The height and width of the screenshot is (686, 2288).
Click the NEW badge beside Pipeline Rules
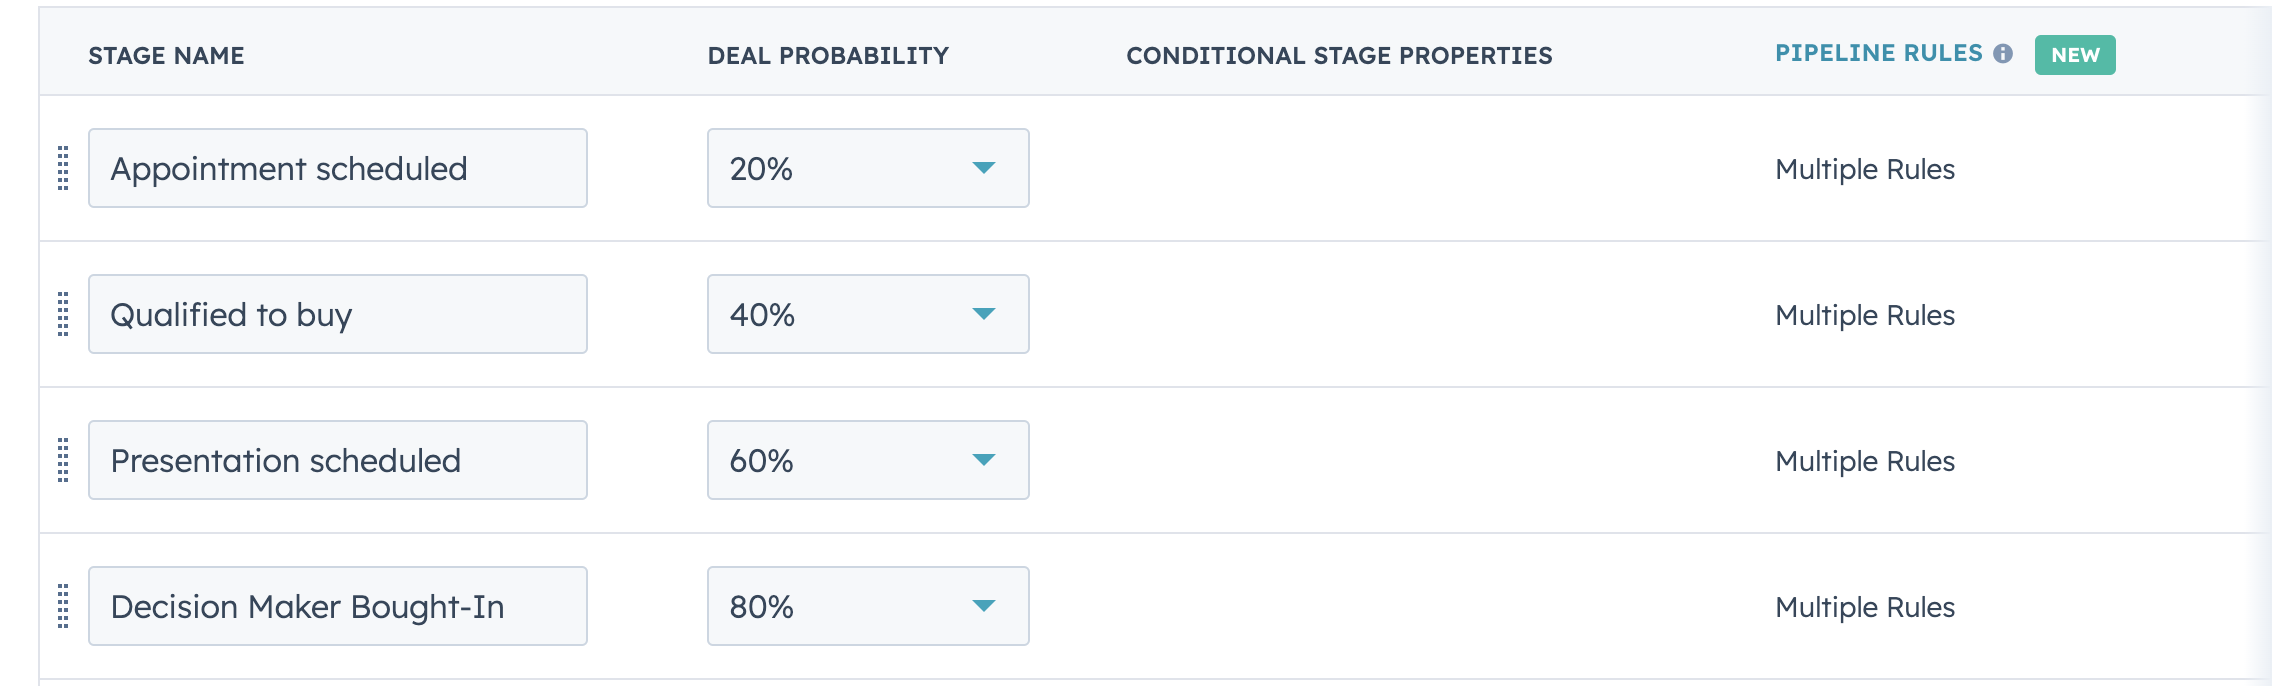tap(2076, 55)
